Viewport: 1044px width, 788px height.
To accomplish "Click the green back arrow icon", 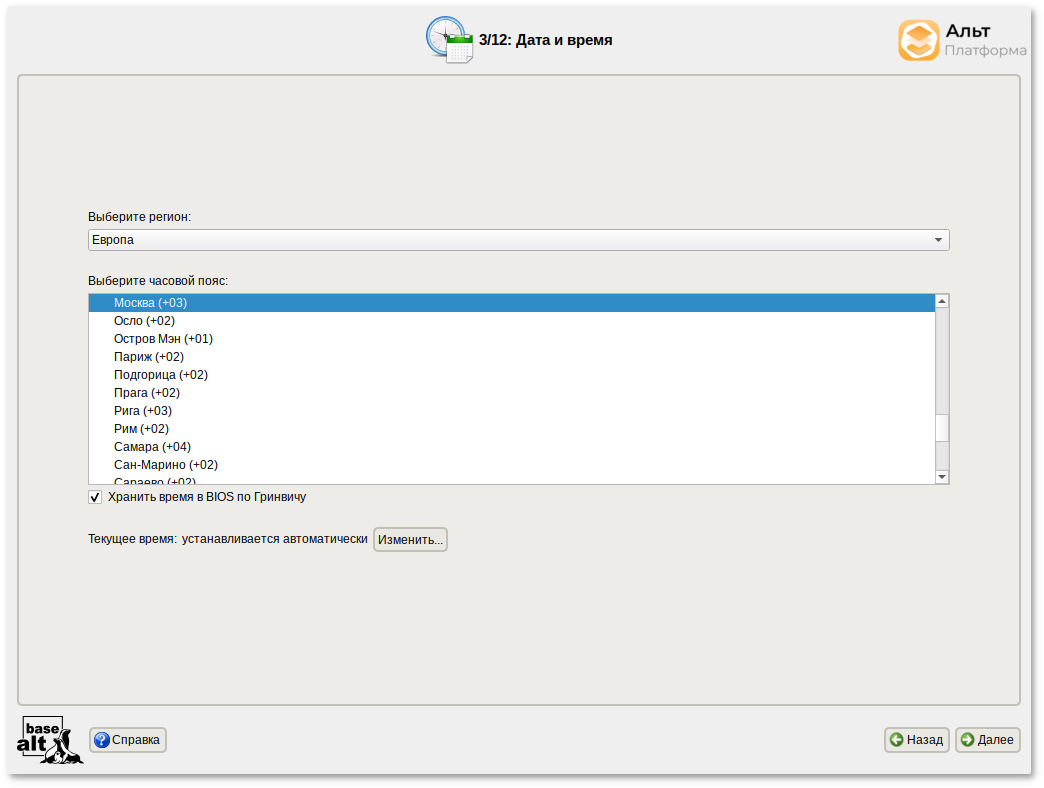I will click(x=897, y=740).
